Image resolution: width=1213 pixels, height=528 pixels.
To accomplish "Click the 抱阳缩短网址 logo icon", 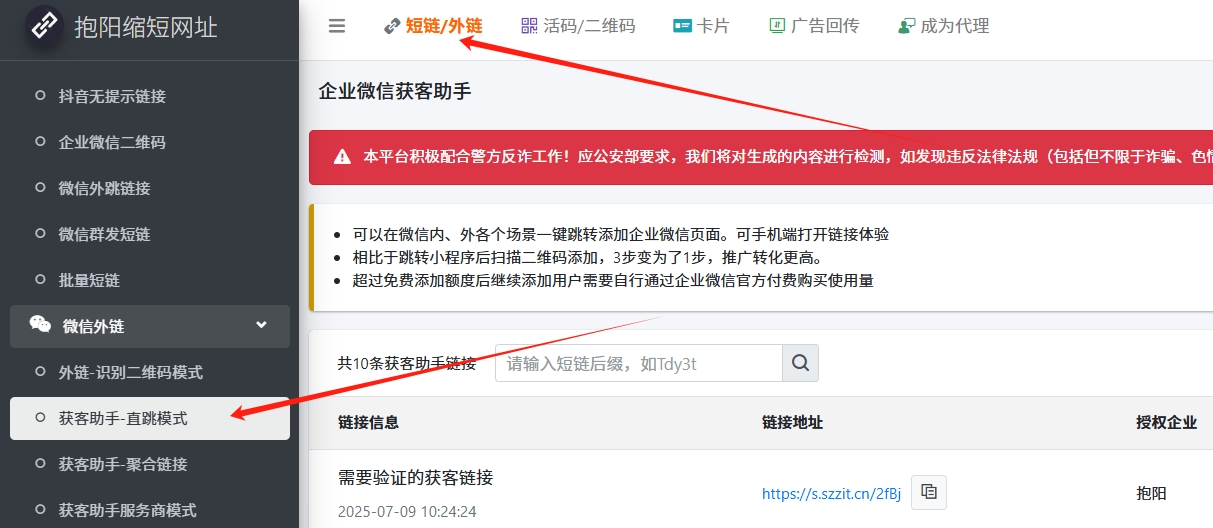I will click(x=42, y=26).
